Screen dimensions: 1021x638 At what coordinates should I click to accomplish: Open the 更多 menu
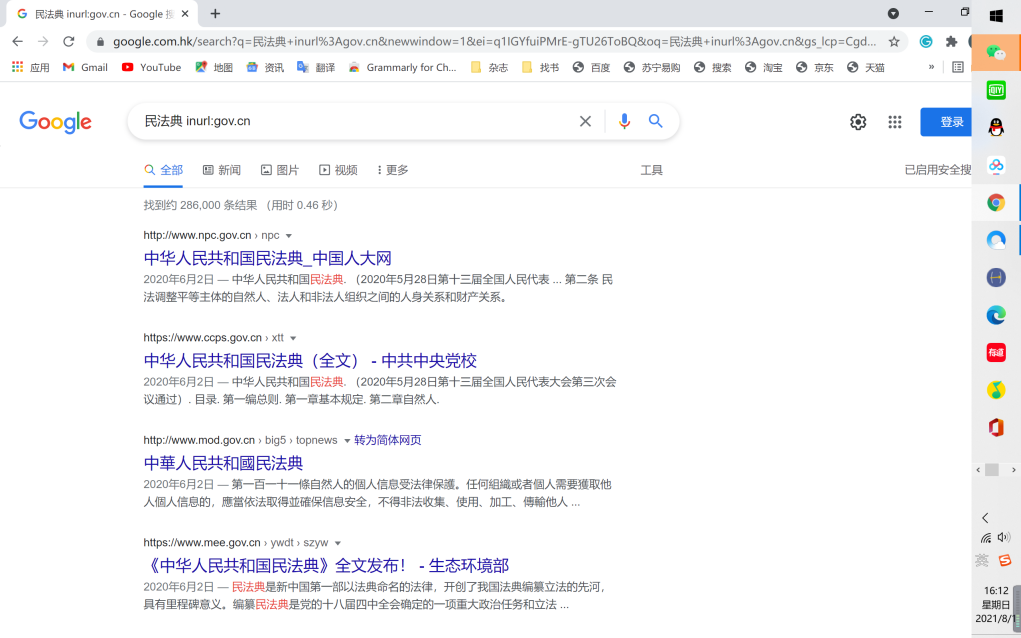[x=393, y=170]
